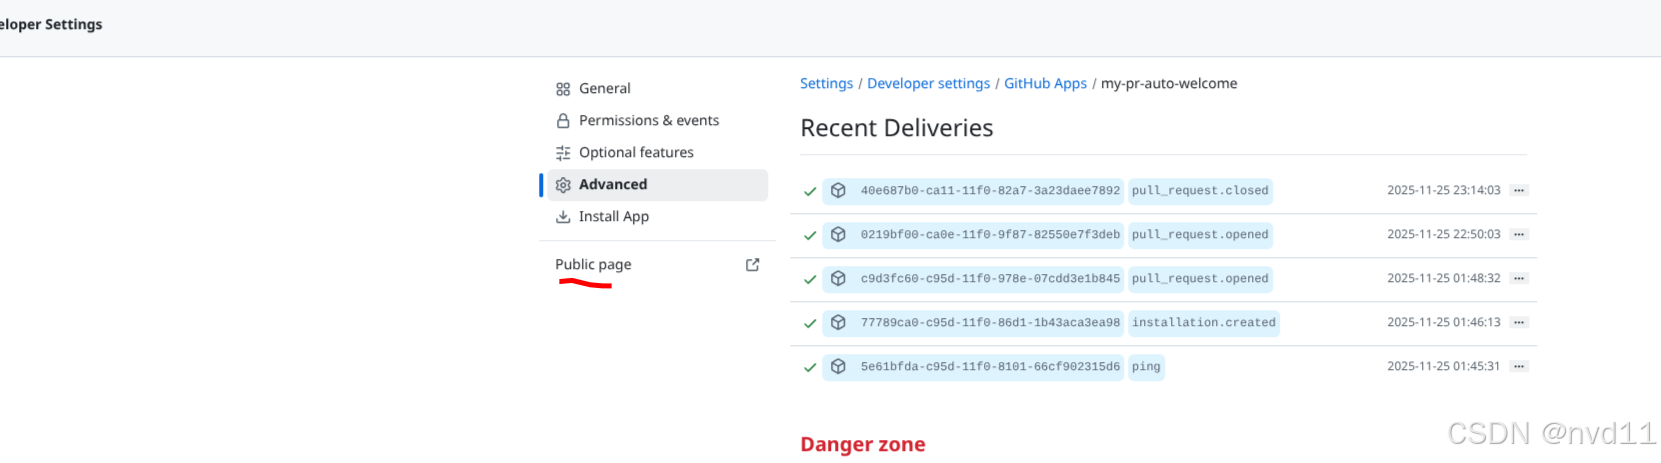Viewport: 1661px width, 463px height.
Task: Click the Recent Deliveries heading
Action: pos(897,128)
